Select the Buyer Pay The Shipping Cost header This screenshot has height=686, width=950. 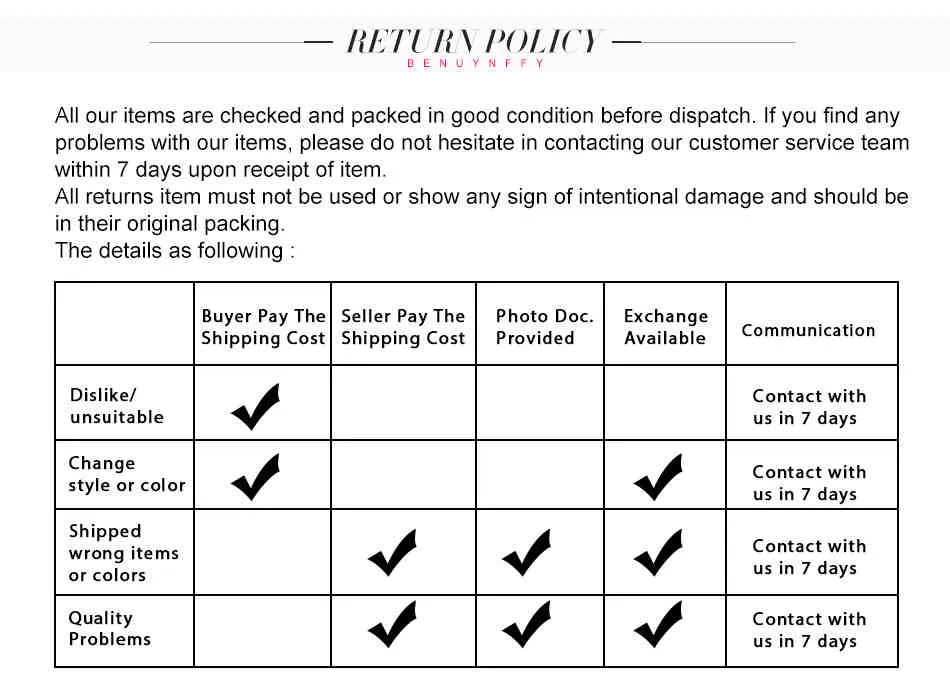(263, 327)
